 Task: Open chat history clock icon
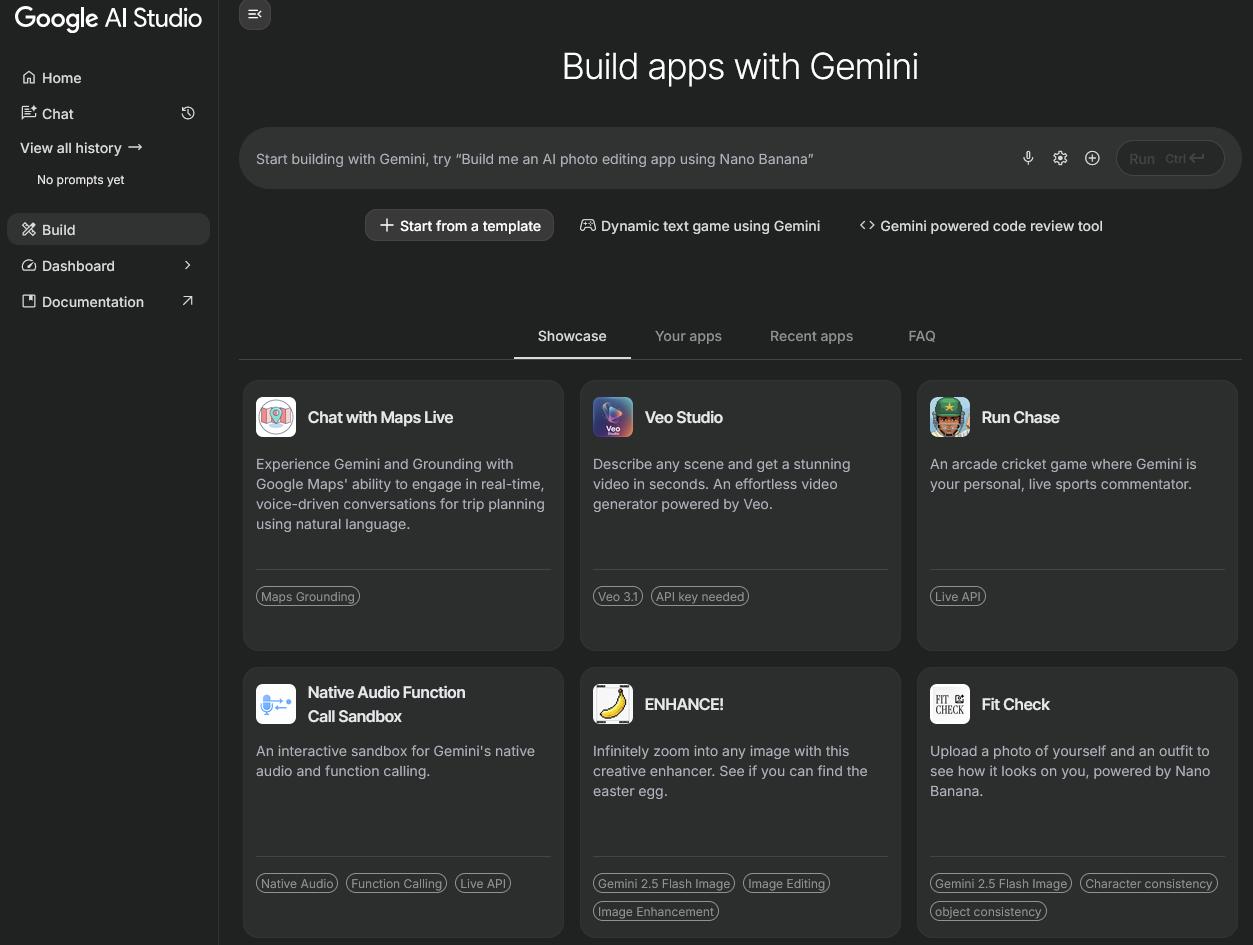pyautogui.click(x=187, y=113)
